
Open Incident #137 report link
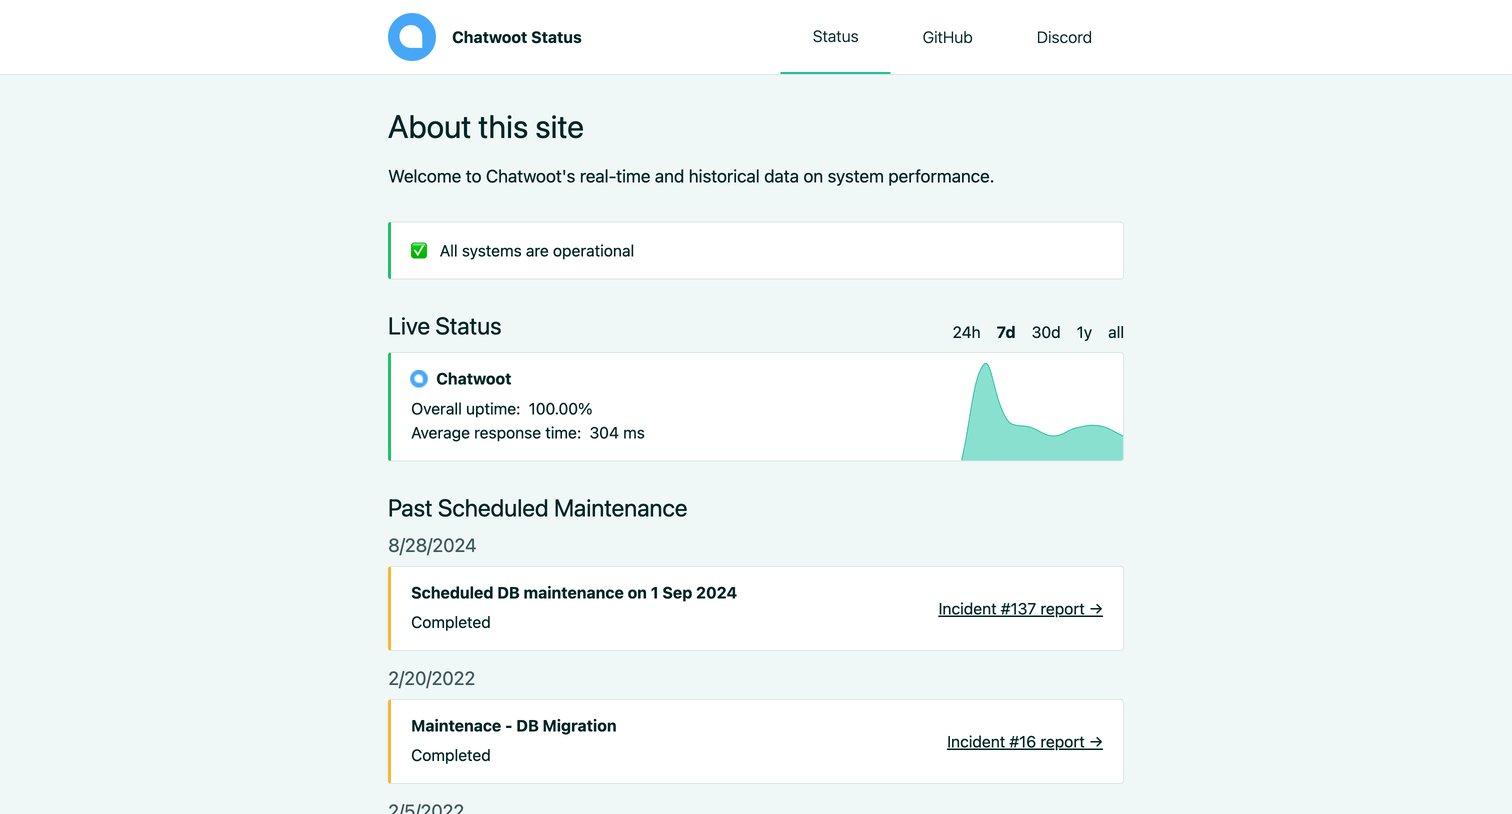tap(1020, 609)
